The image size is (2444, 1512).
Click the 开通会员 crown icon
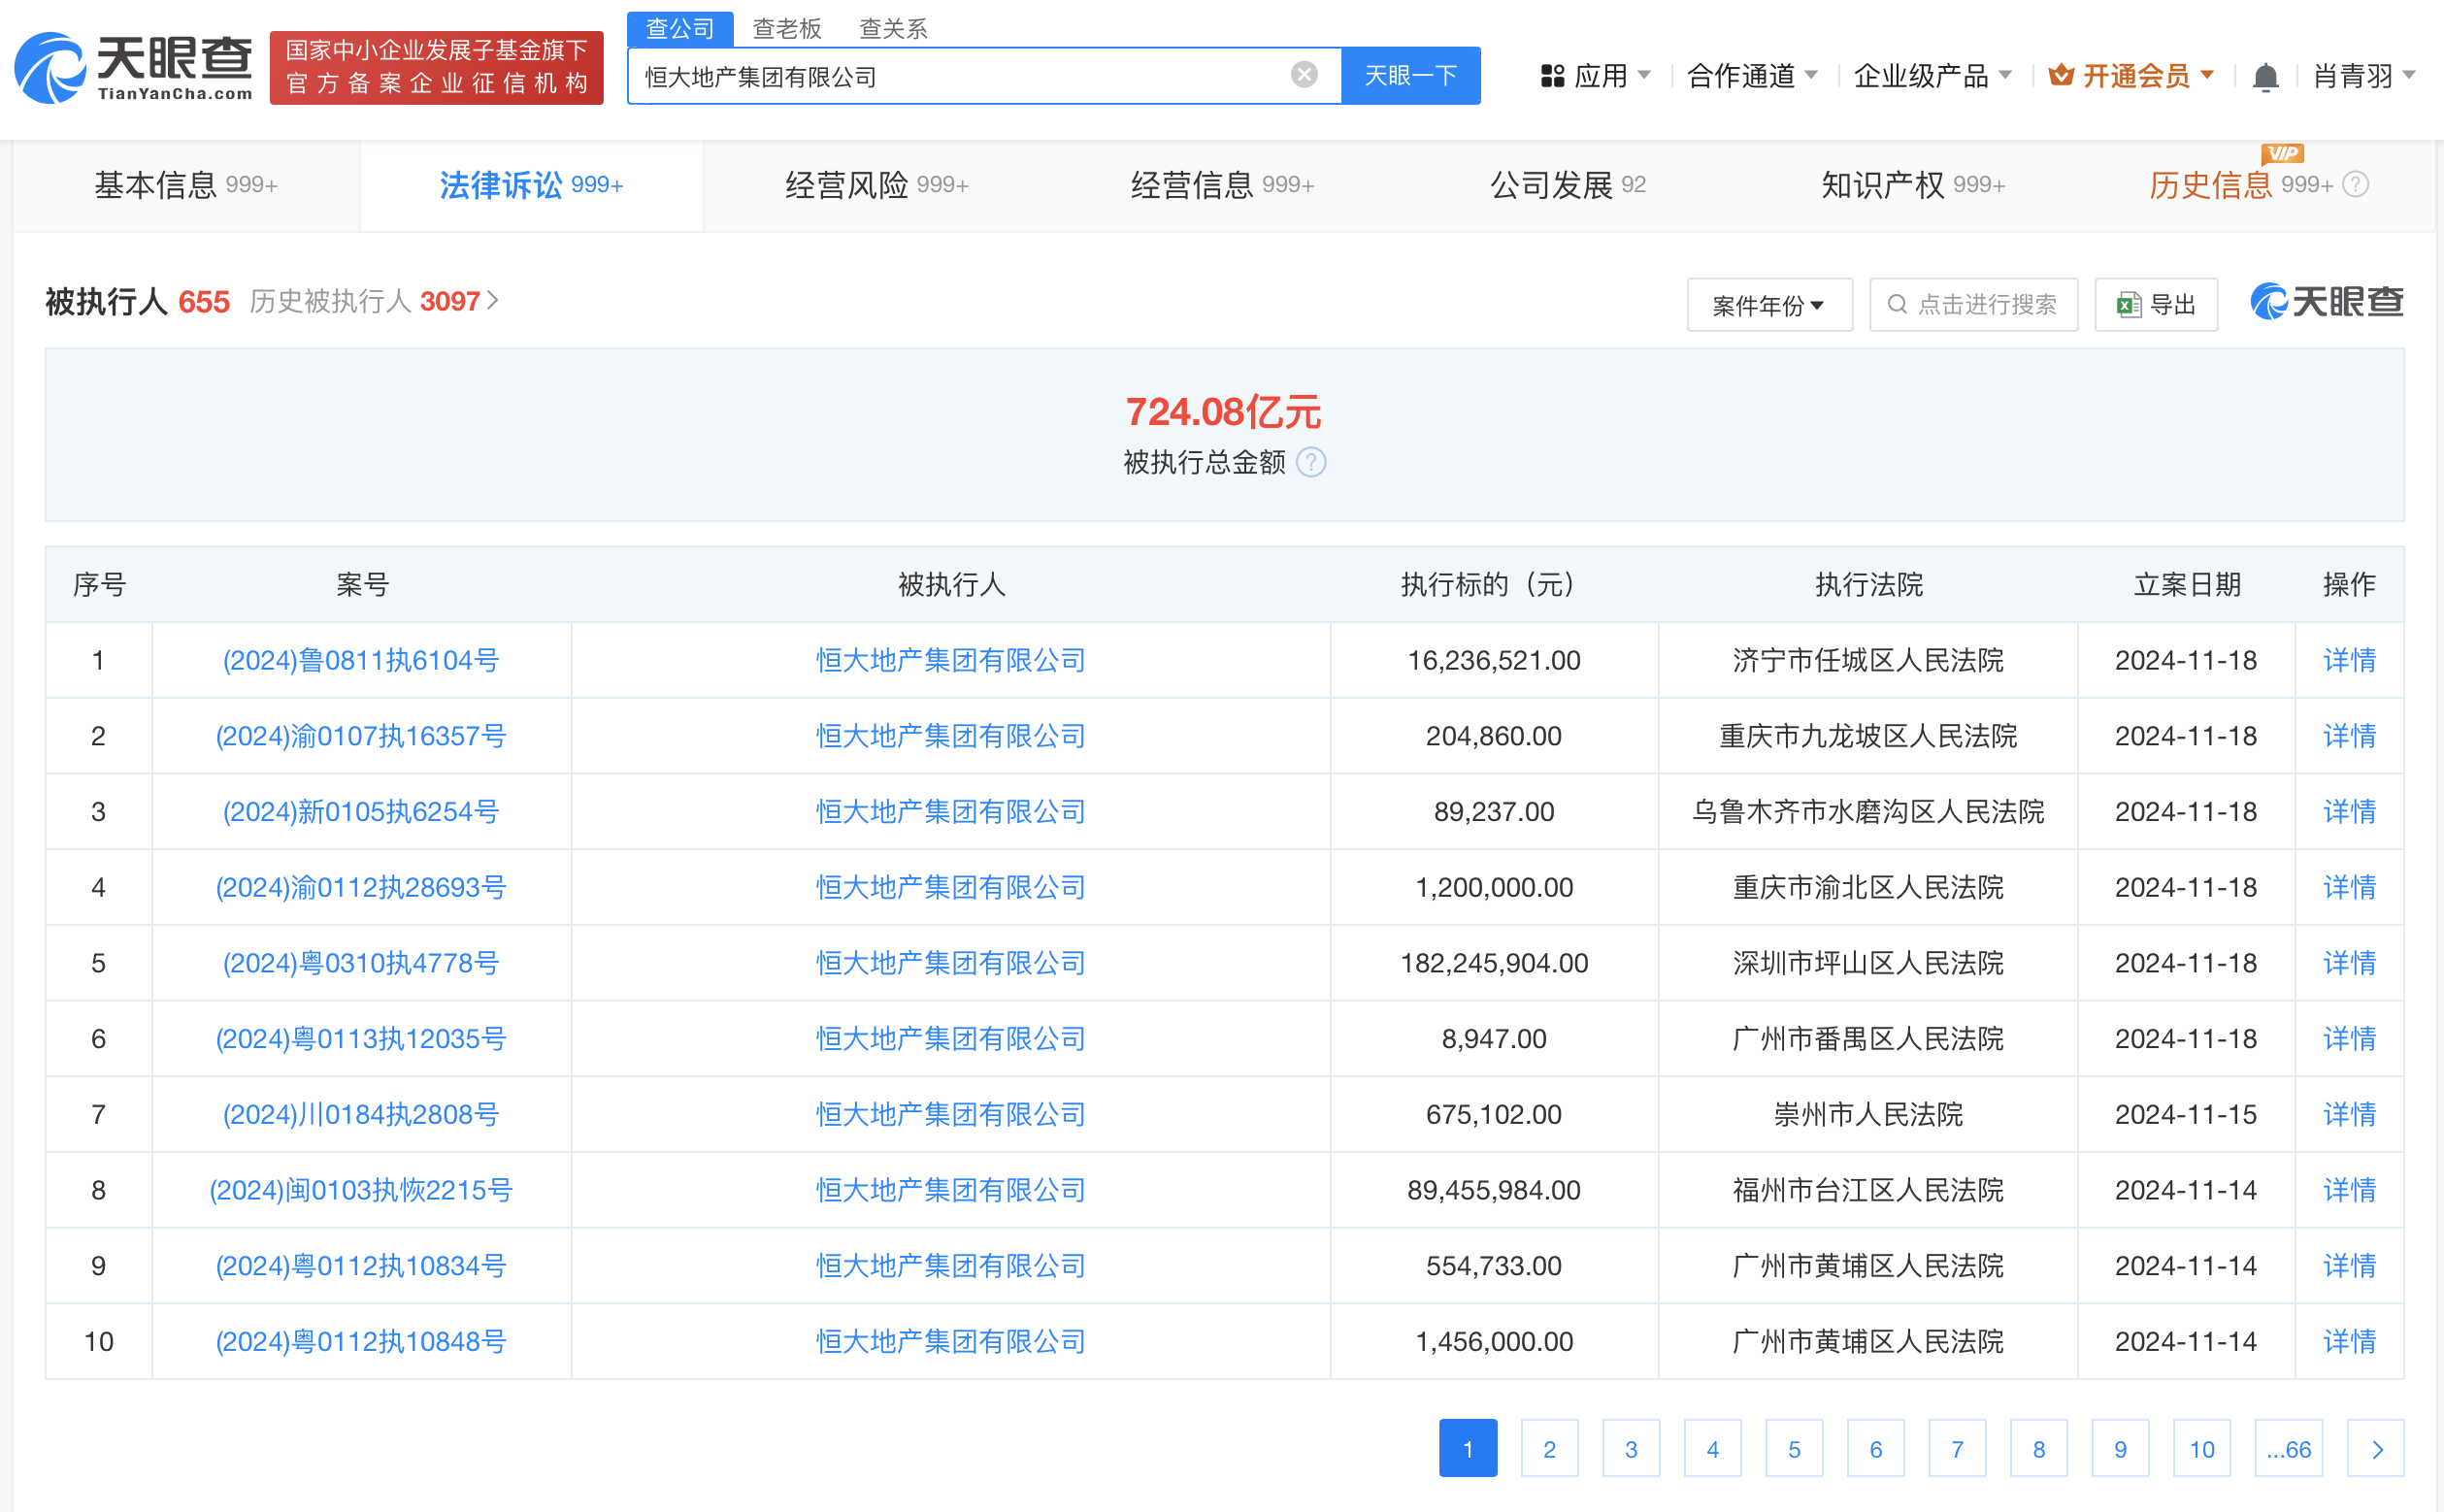coord(2060,75)
